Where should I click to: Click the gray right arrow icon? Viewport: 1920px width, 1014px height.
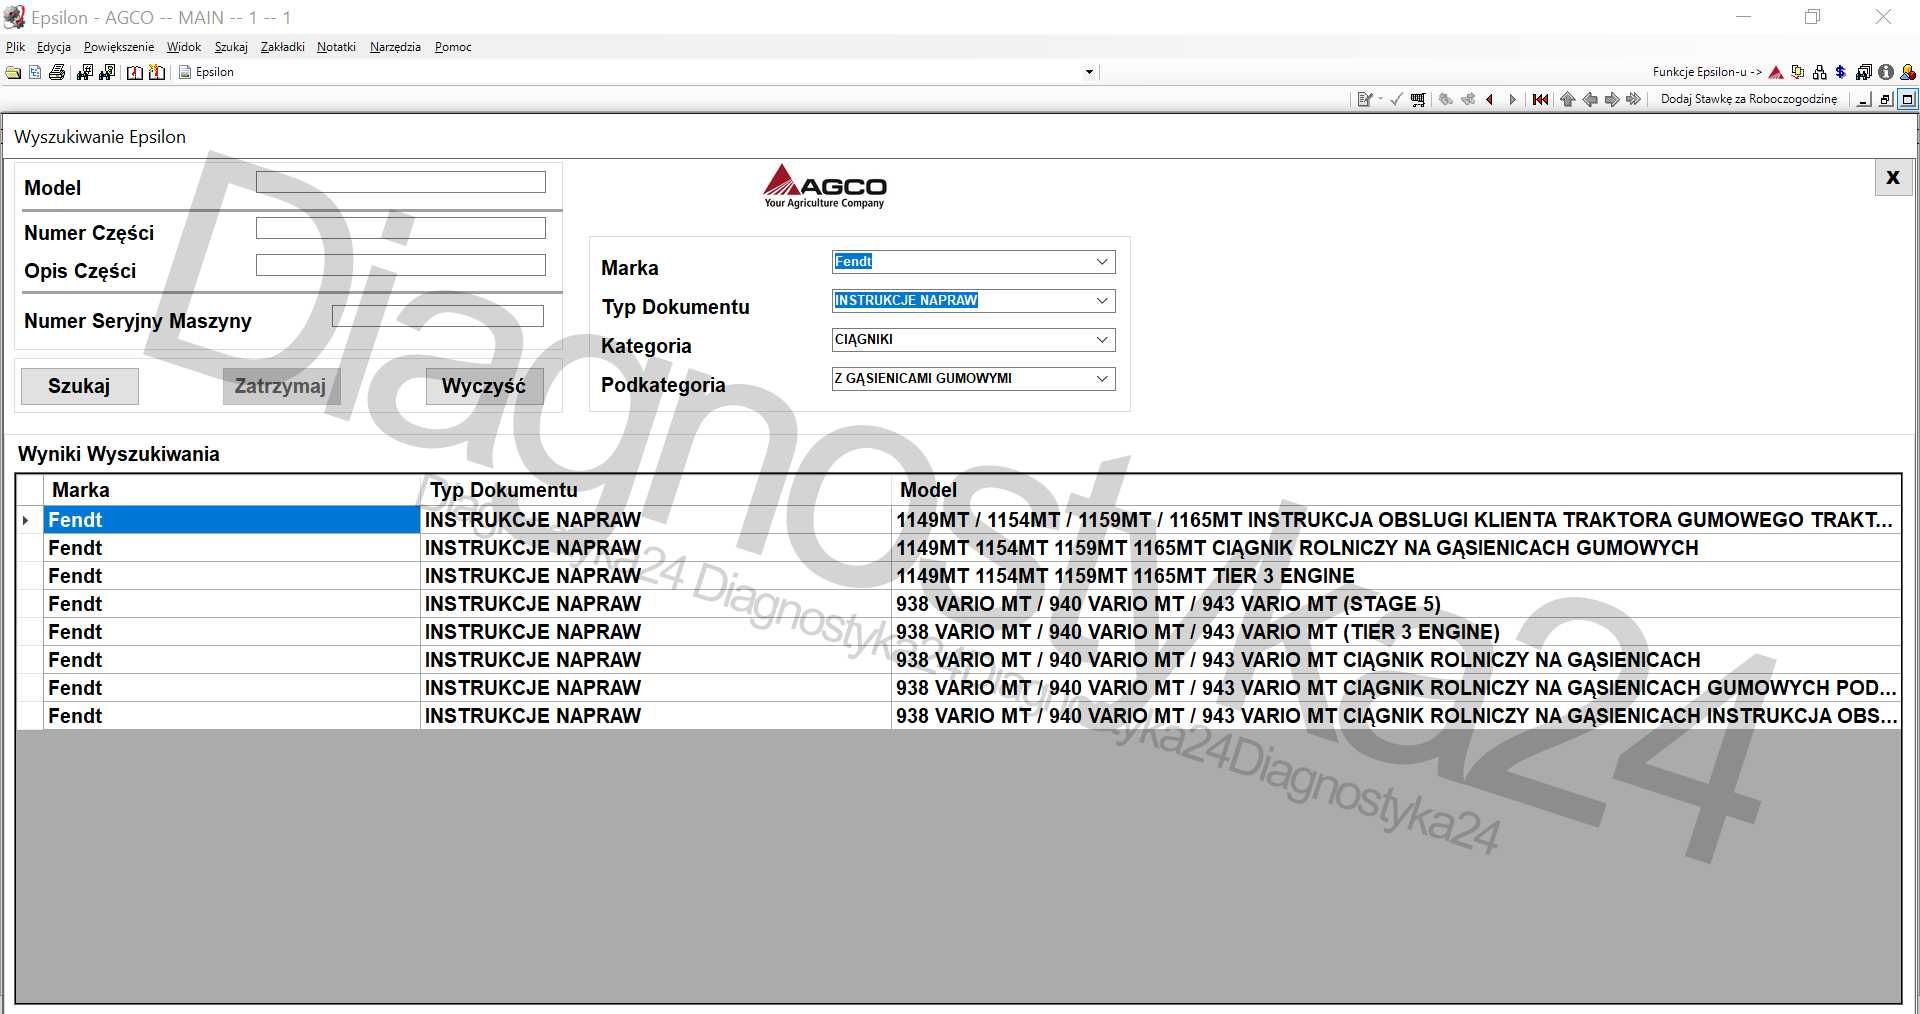coord(1612,99)
